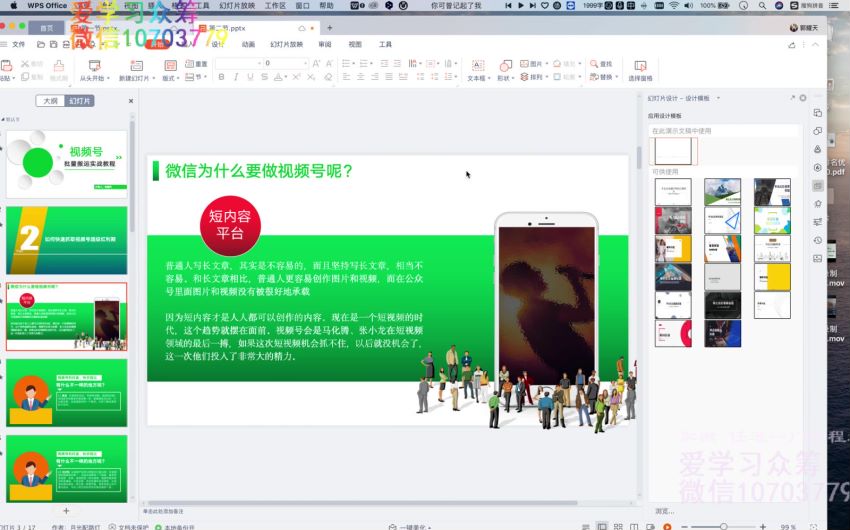Click the 选择窗格 selection pane icon
Screen dimensions: 850x530
coord(640,66)
